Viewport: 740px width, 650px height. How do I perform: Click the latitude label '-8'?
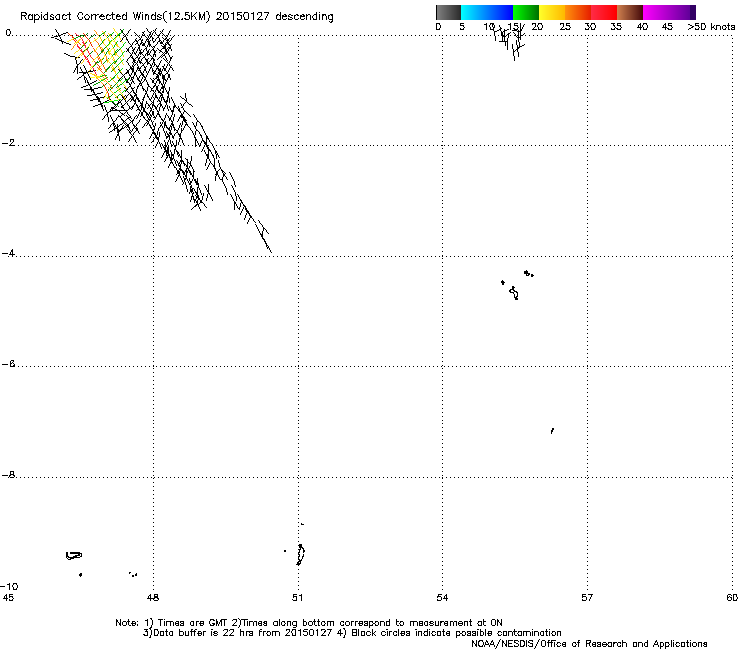point(8,474)
